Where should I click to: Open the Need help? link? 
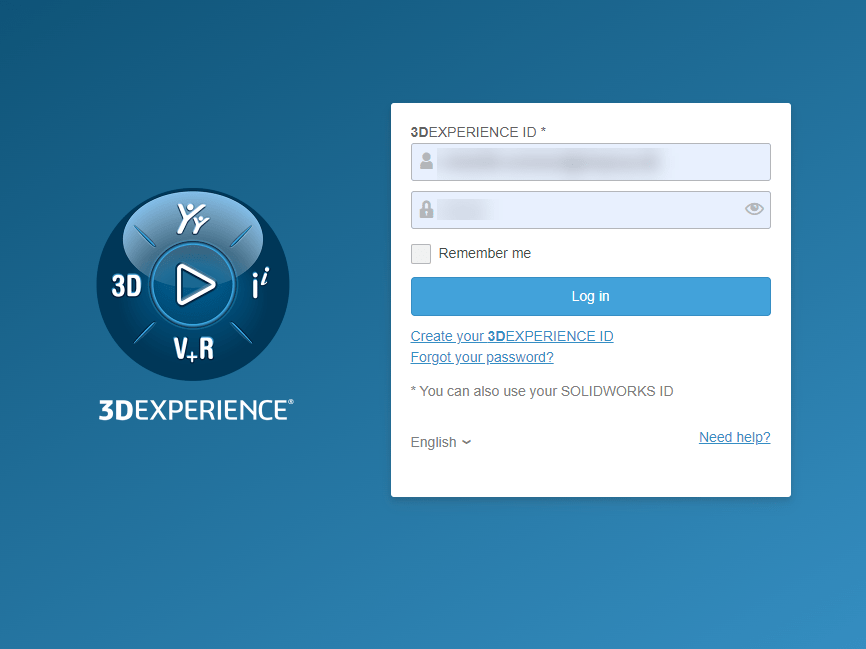pyautogui.click(x=735, y=437)
